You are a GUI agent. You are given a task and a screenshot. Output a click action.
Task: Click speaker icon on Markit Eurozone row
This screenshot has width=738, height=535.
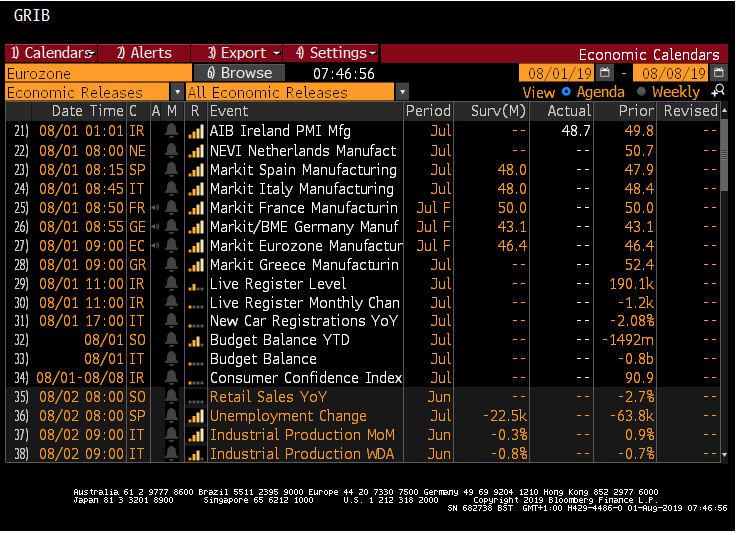[x=156, y=246]
